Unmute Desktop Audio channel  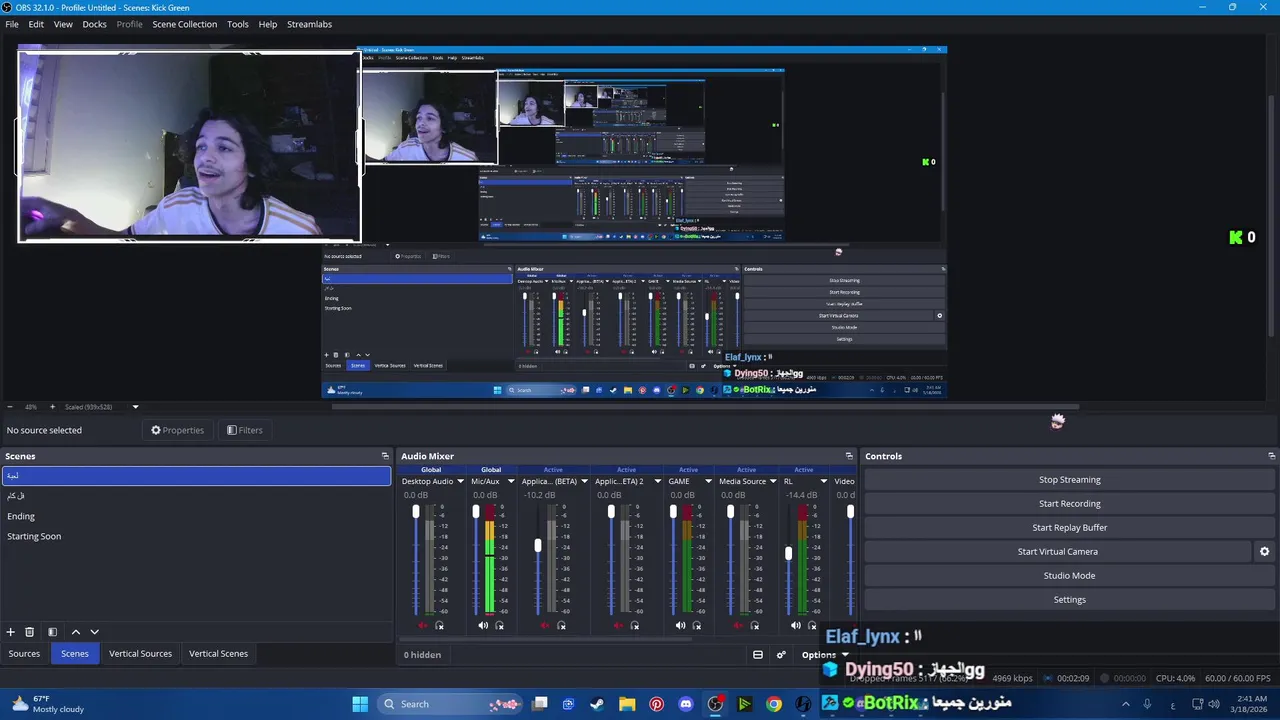(423, 626)
